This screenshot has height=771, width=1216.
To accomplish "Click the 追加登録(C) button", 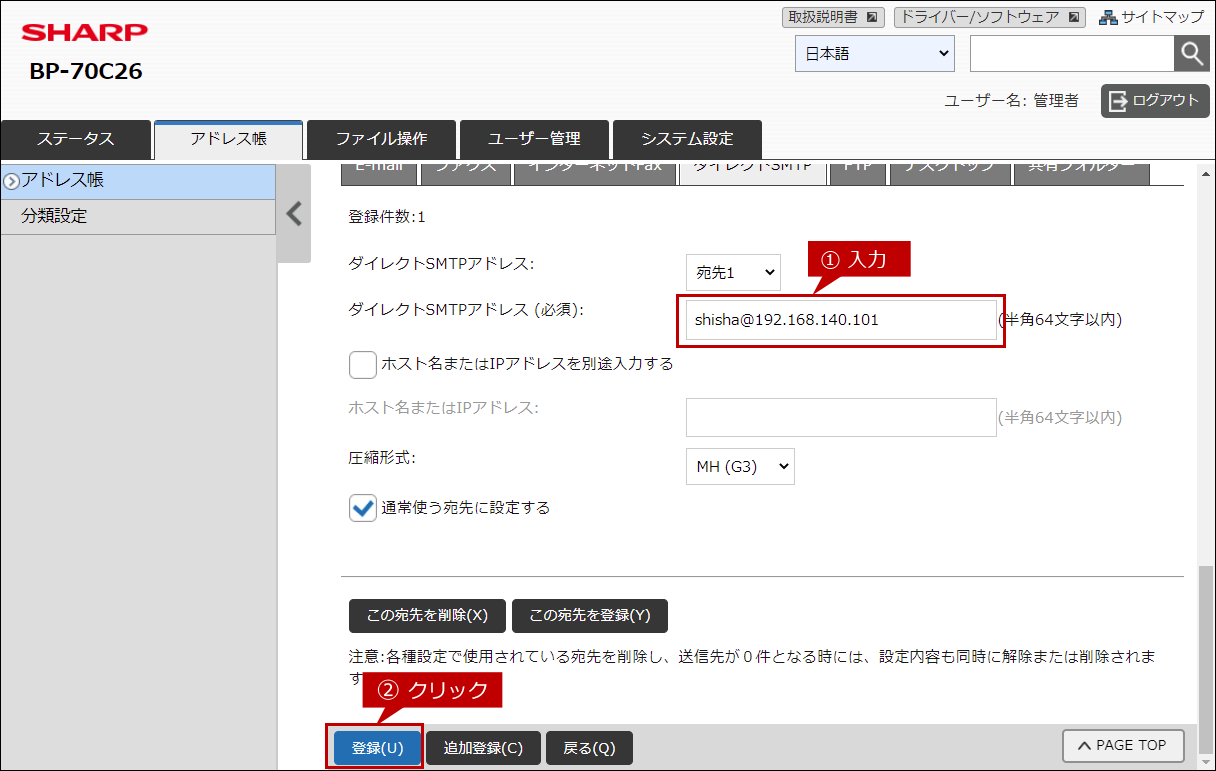I will 483,748.
